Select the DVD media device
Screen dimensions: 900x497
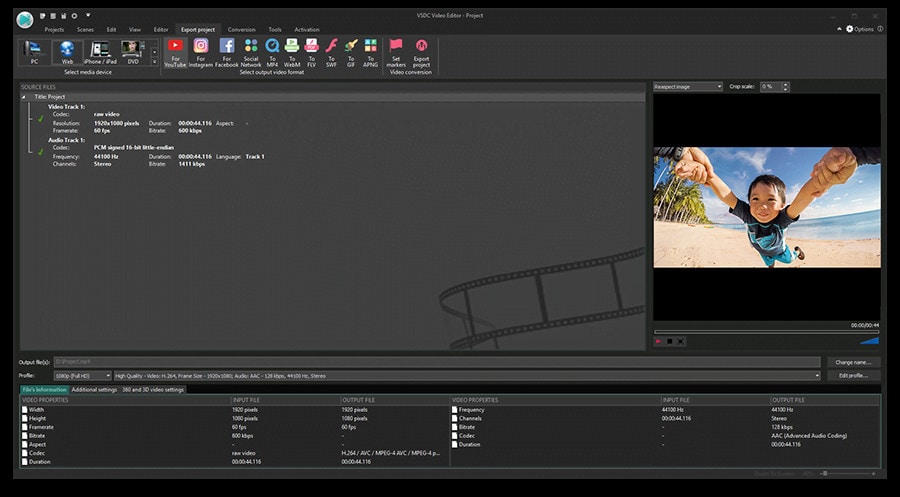[x=133, y=51]
